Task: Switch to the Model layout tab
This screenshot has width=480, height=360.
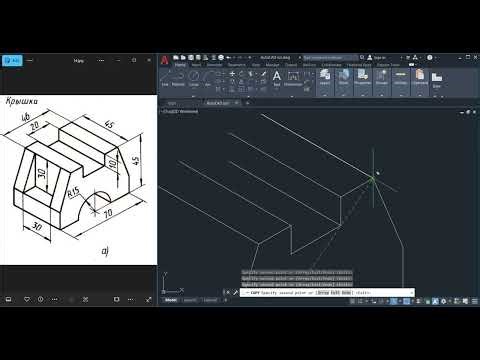Action: 171,300
